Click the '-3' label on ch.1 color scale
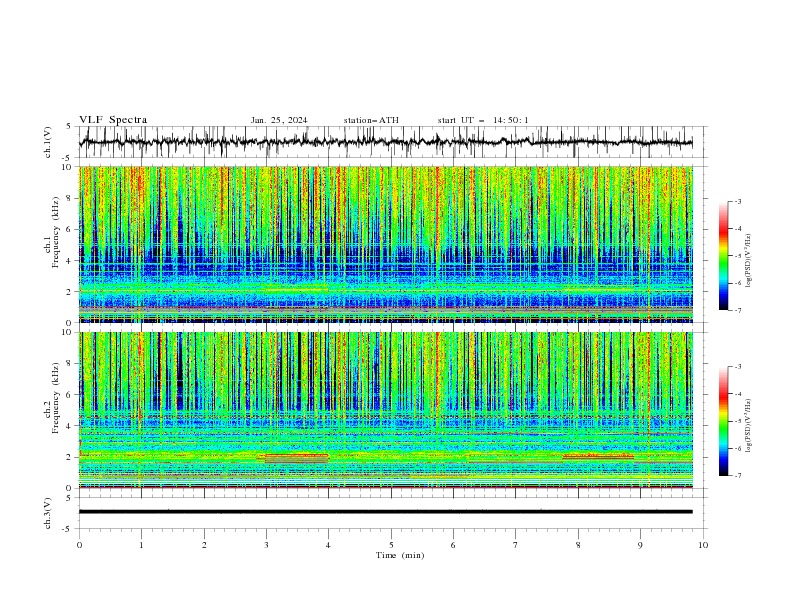Image resolution: width=792 pixels, height=612 pixels. 738,201
